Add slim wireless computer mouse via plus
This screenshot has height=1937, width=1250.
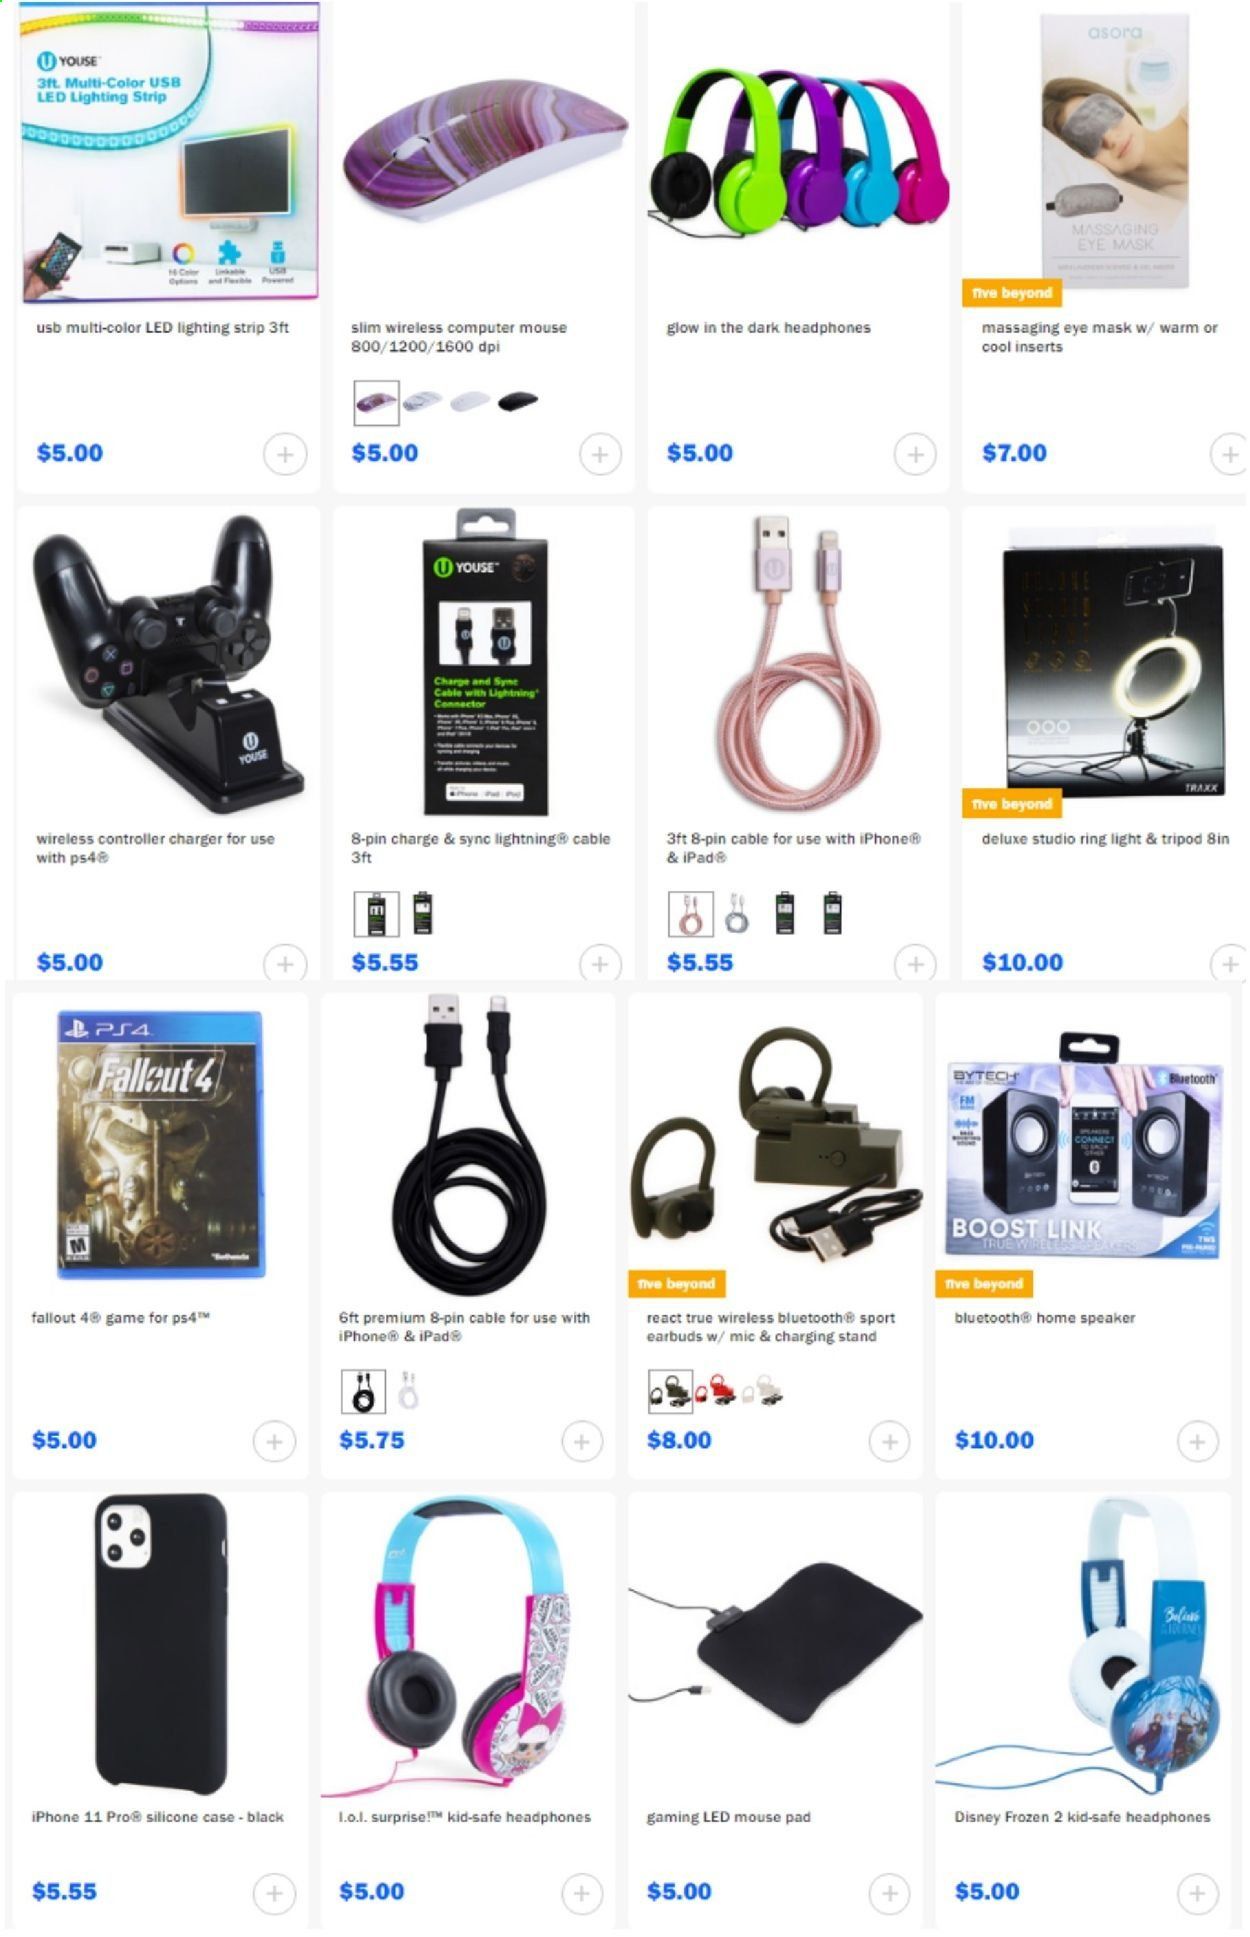click(600, 454)
